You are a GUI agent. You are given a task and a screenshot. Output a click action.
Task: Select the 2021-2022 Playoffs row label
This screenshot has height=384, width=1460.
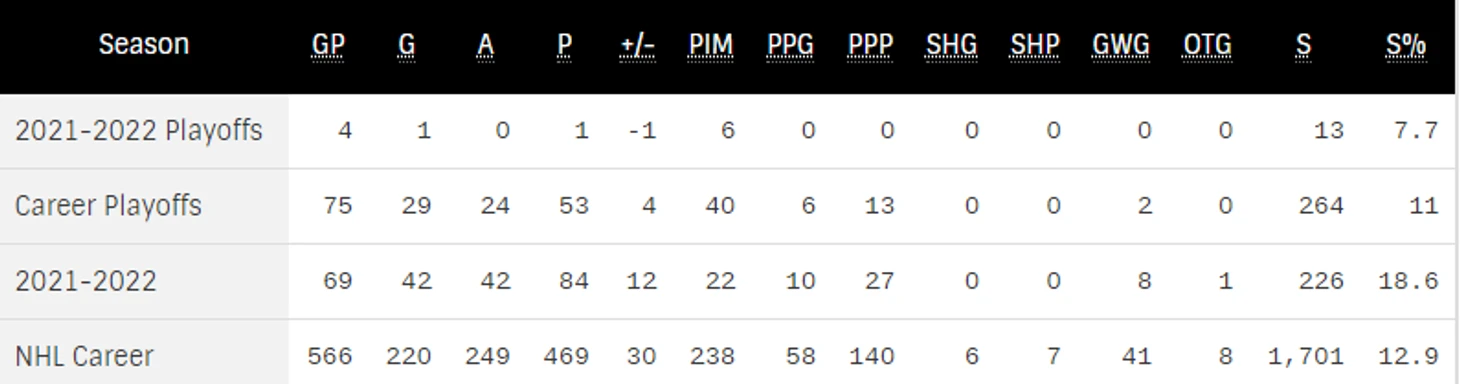click(x=139, y=131)
